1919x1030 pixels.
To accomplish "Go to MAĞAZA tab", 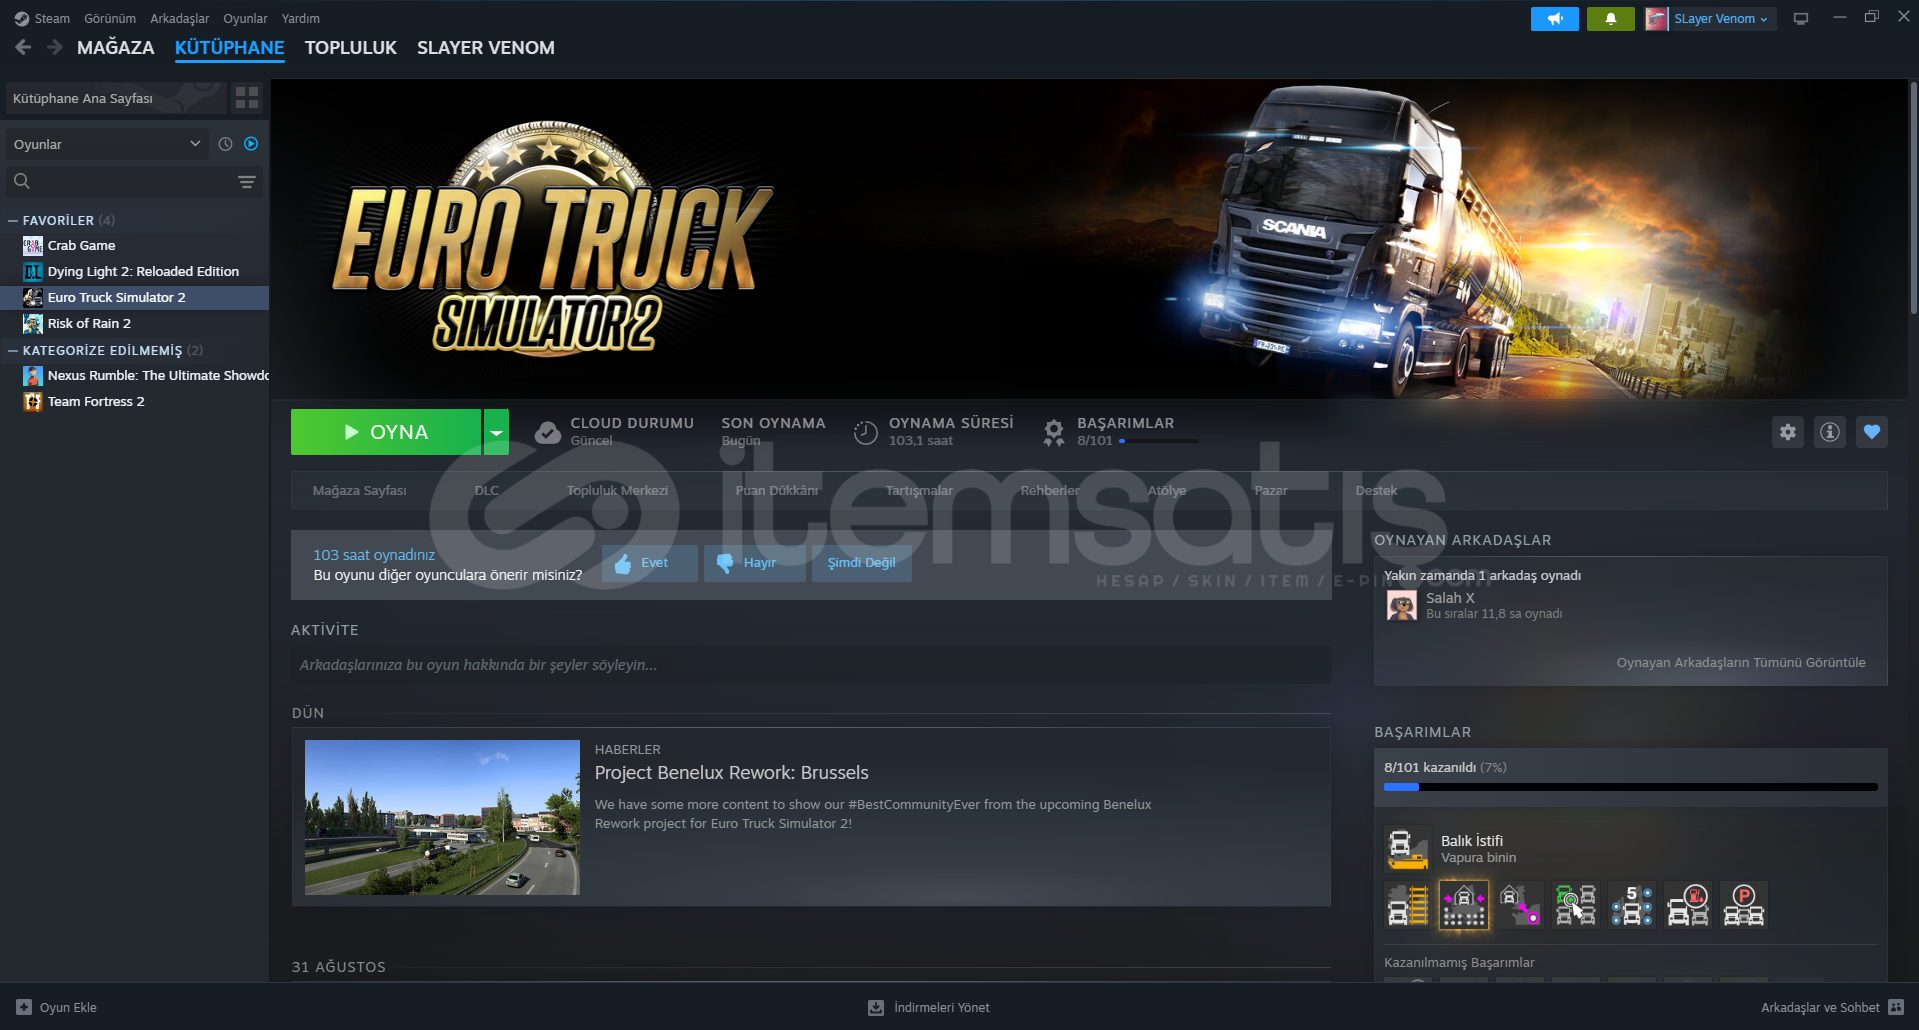I will [x=116, y=47].
